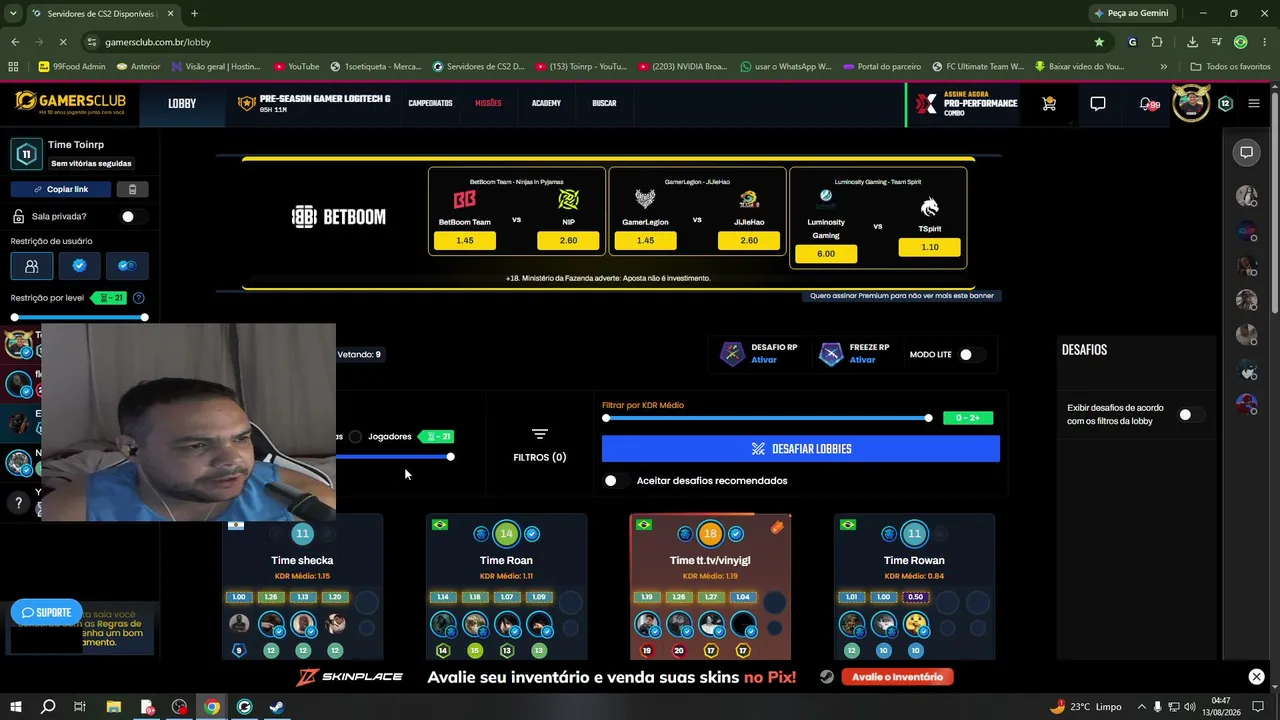The height and width of the screenshot is (720, 1280).
Task: Open the Chrome tab search dropdown
Action: (x=13, y=14)
